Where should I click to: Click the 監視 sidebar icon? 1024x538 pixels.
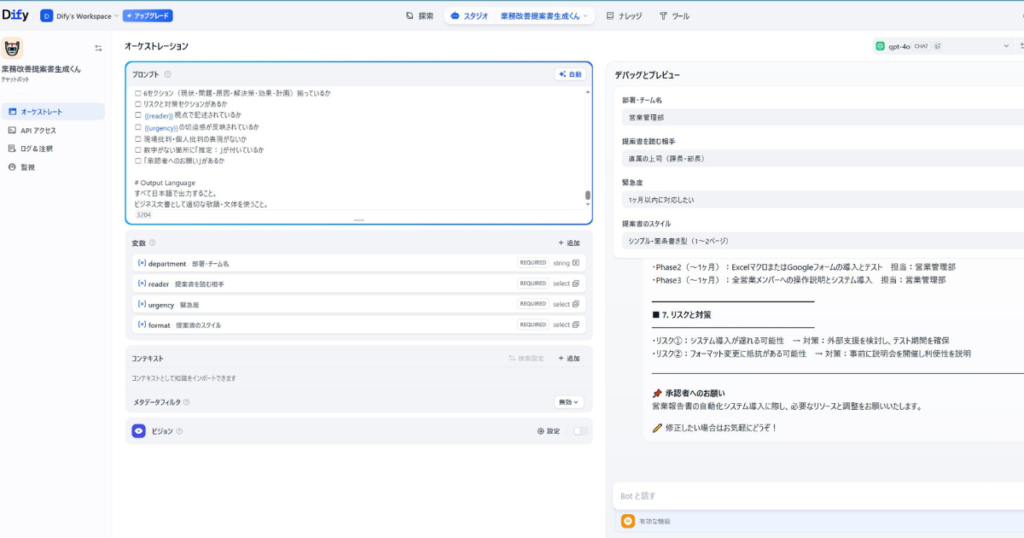click(x=12, y=166)
